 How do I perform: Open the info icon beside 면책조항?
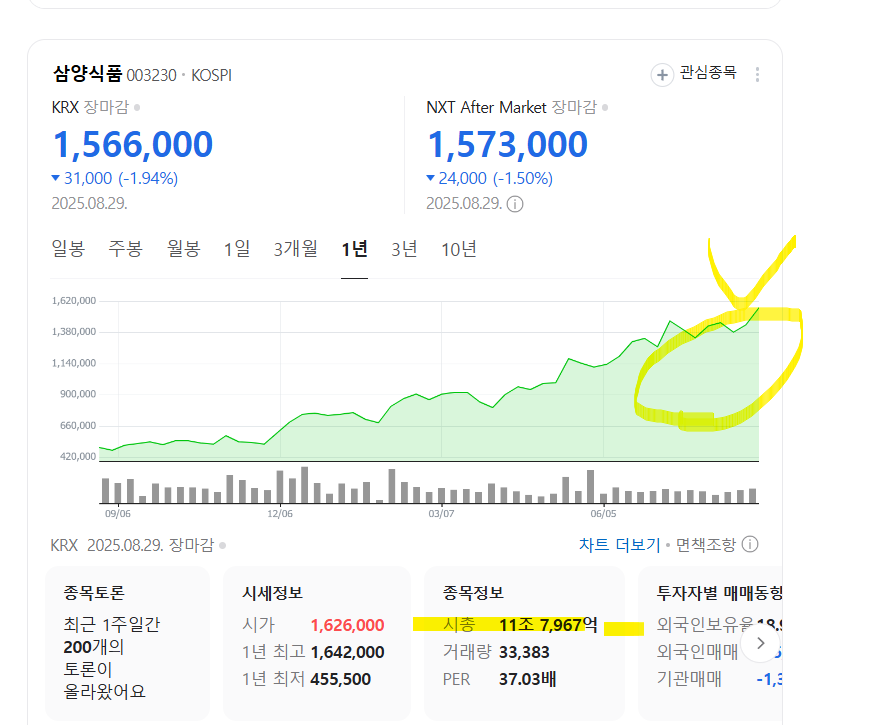750,545
